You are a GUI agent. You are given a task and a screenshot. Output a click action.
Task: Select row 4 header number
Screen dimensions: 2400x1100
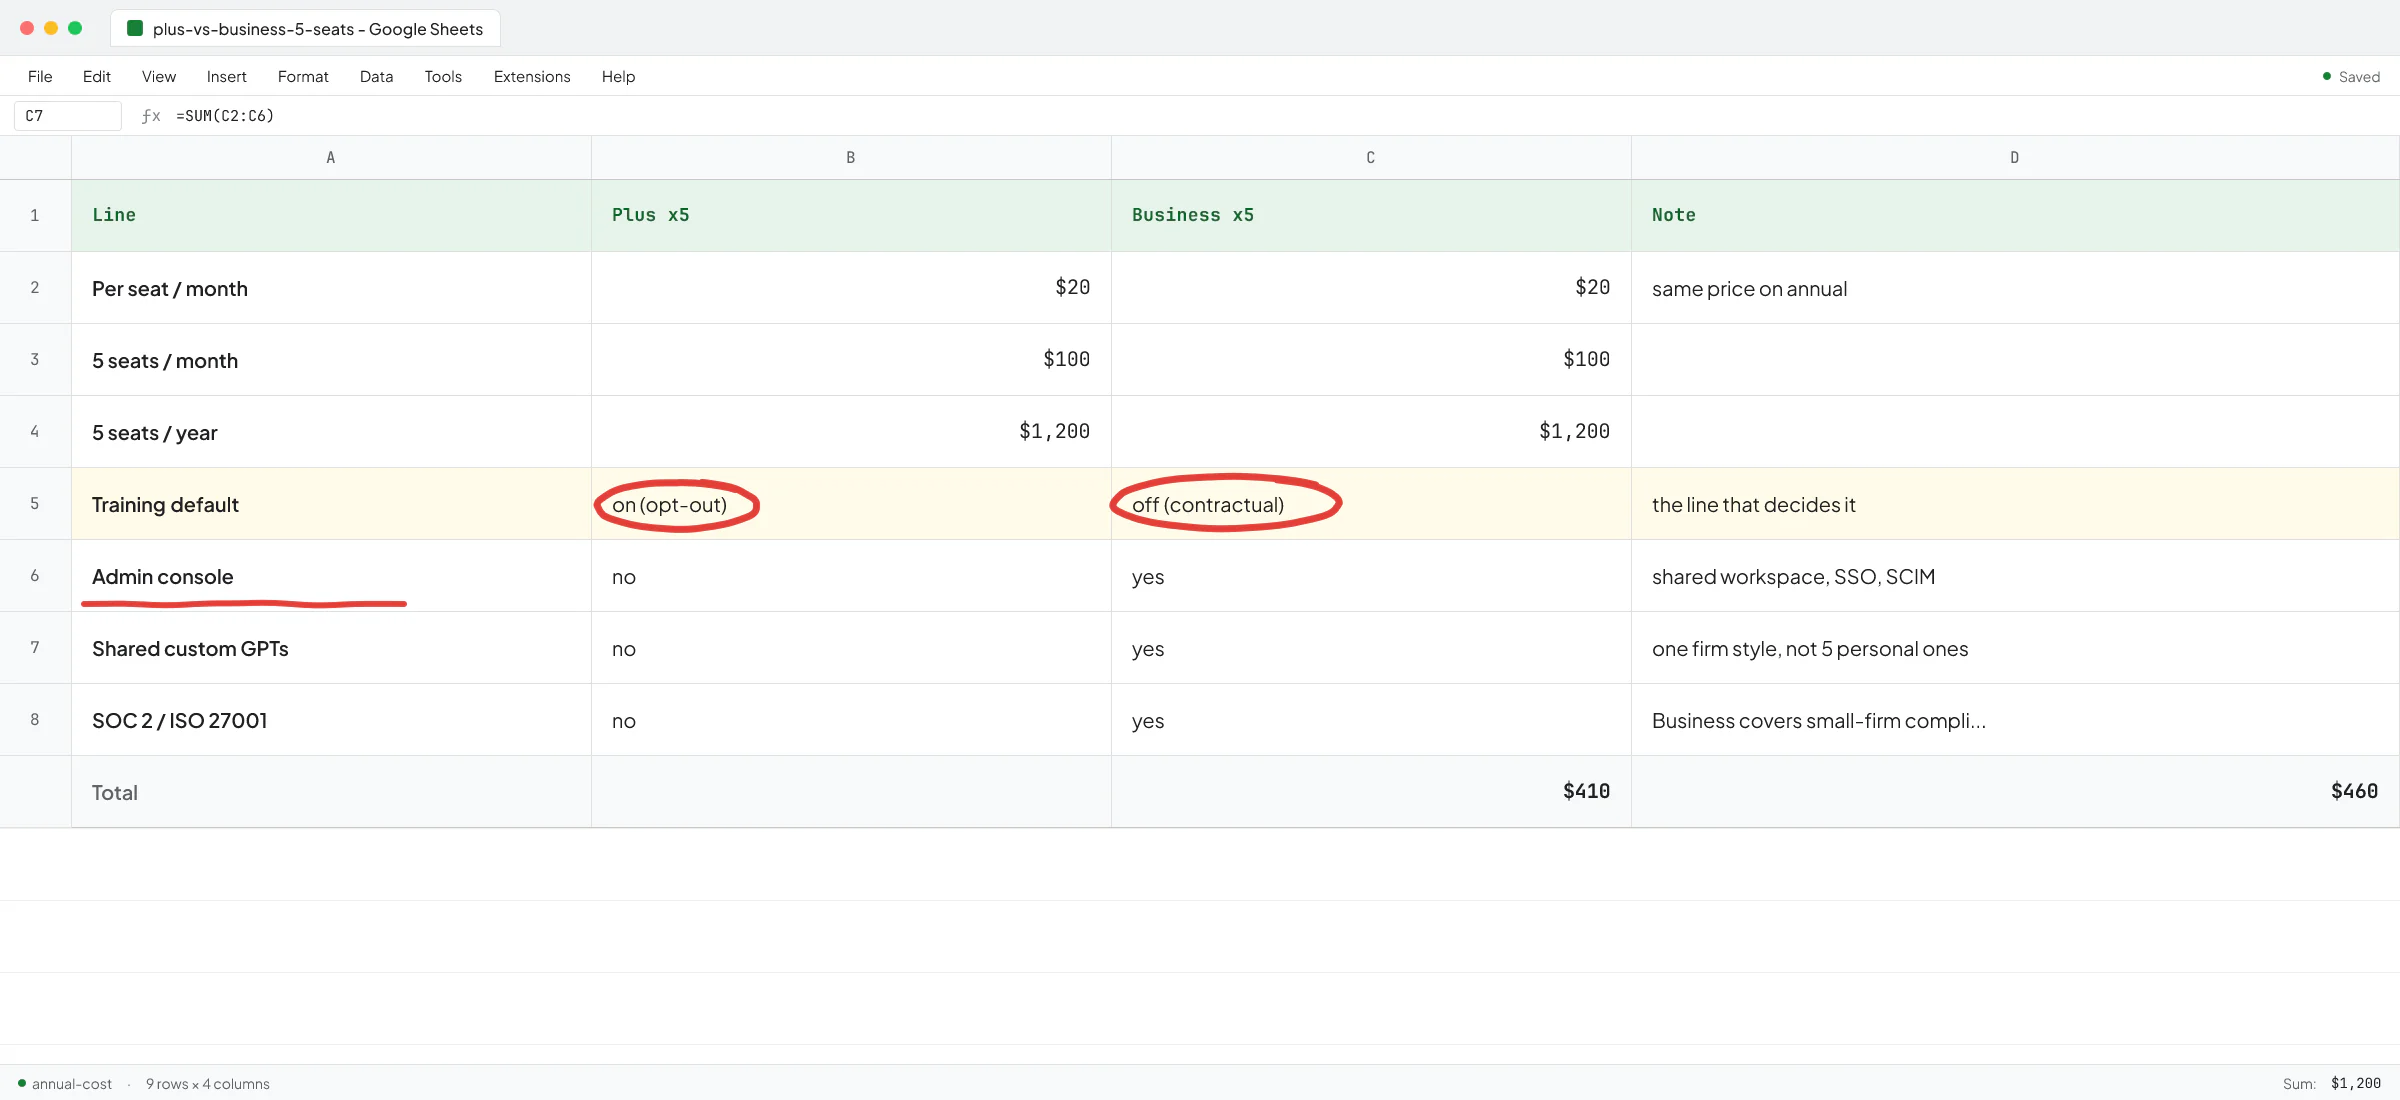(x=35, y=432)
